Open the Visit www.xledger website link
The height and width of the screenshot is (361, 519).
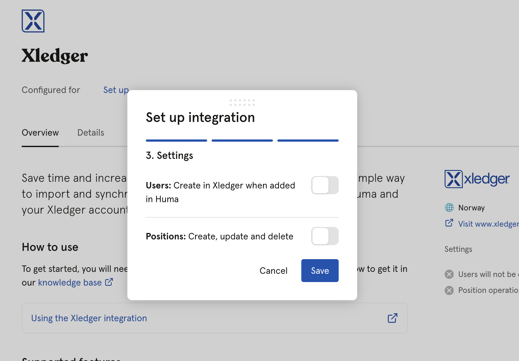(x=488, y=224)
